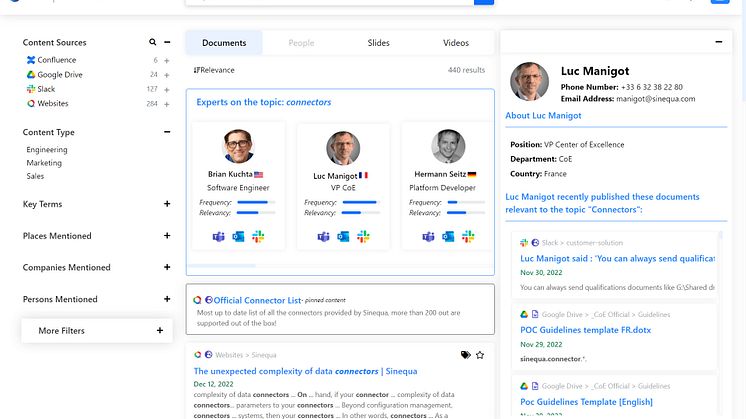
Task: Search within Content Sources using magnifier icon
Action: 153,43
